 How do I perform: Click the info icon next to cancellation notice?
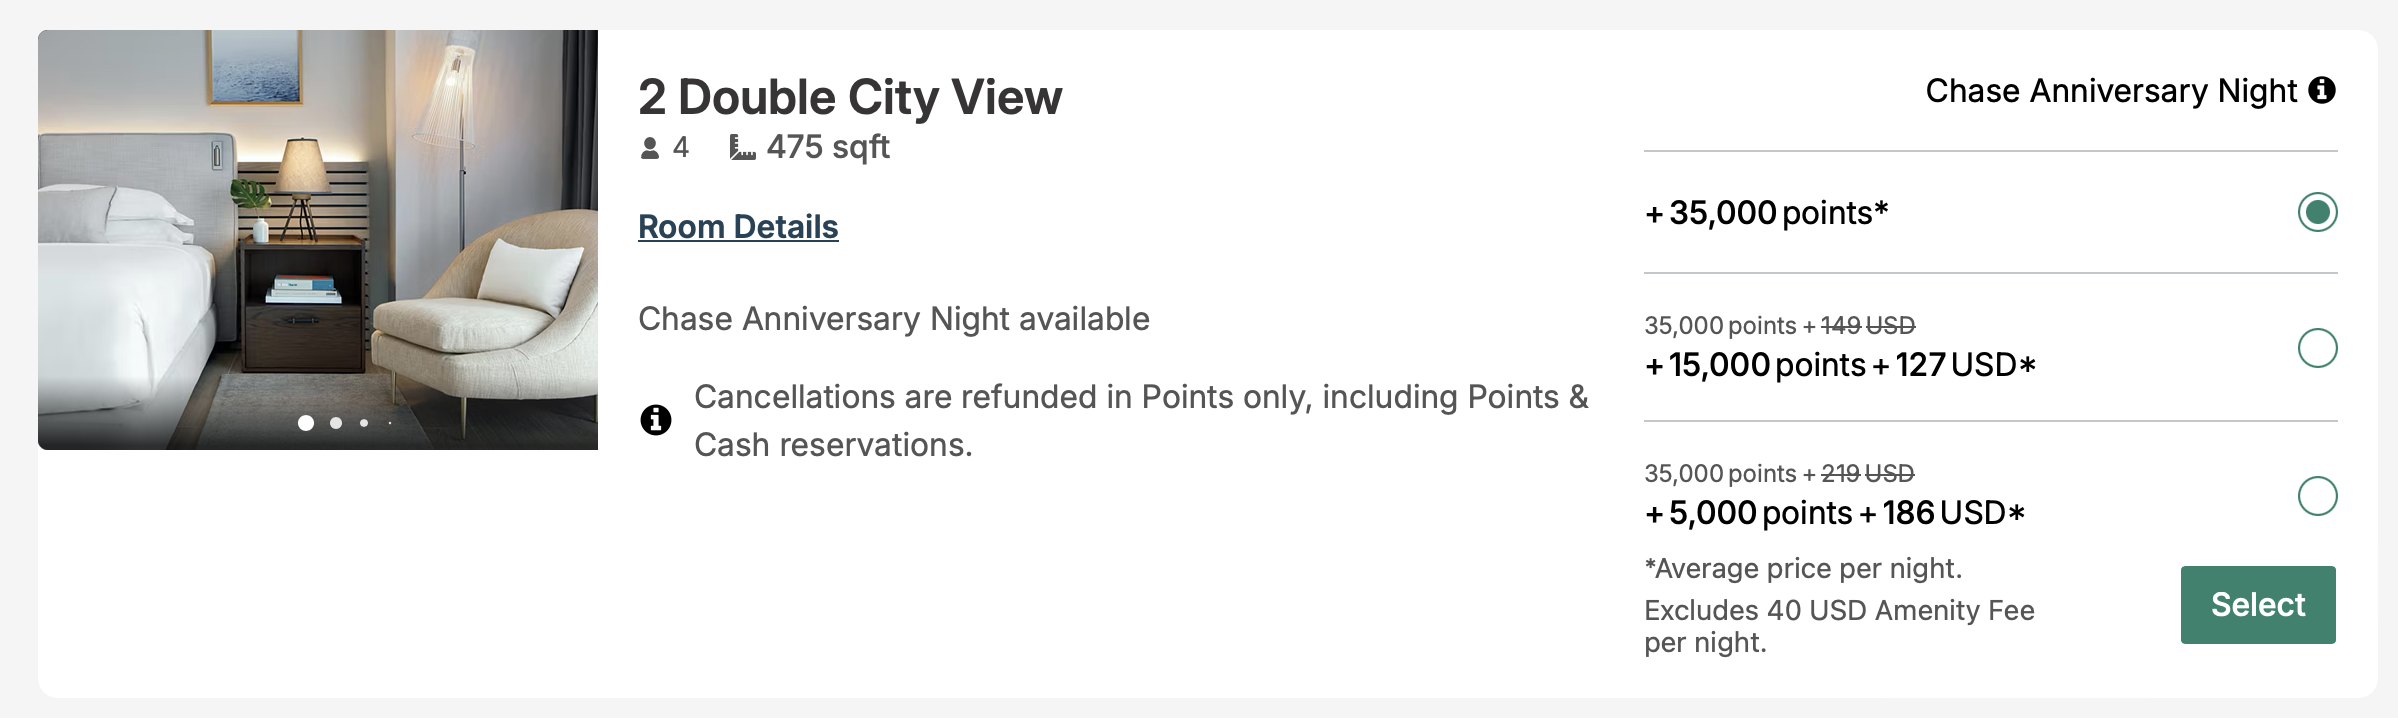click(x=656, y=420)
